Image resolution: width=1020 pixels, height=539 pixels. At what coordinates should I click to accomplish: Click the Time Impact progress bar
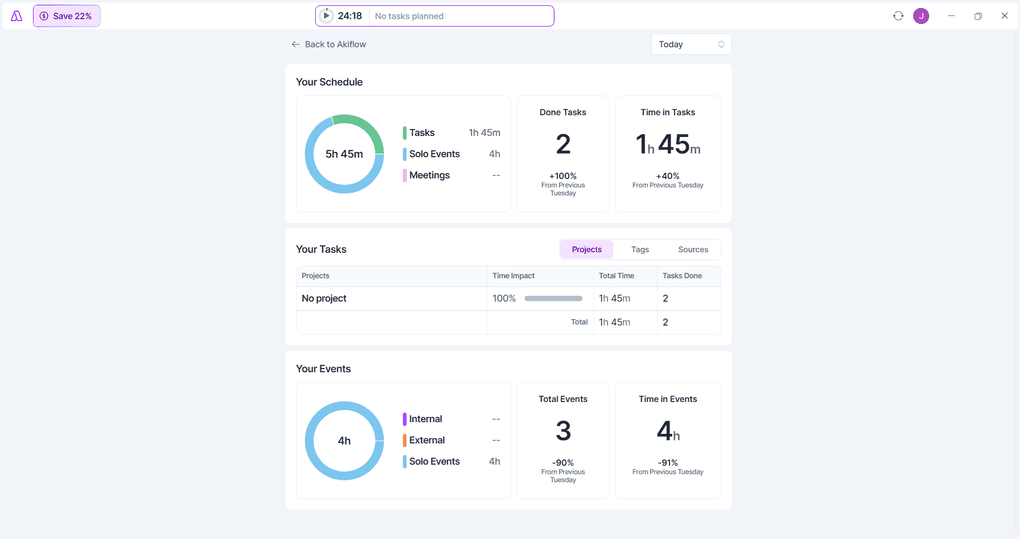pyautogui.click(x=553, y=298)
